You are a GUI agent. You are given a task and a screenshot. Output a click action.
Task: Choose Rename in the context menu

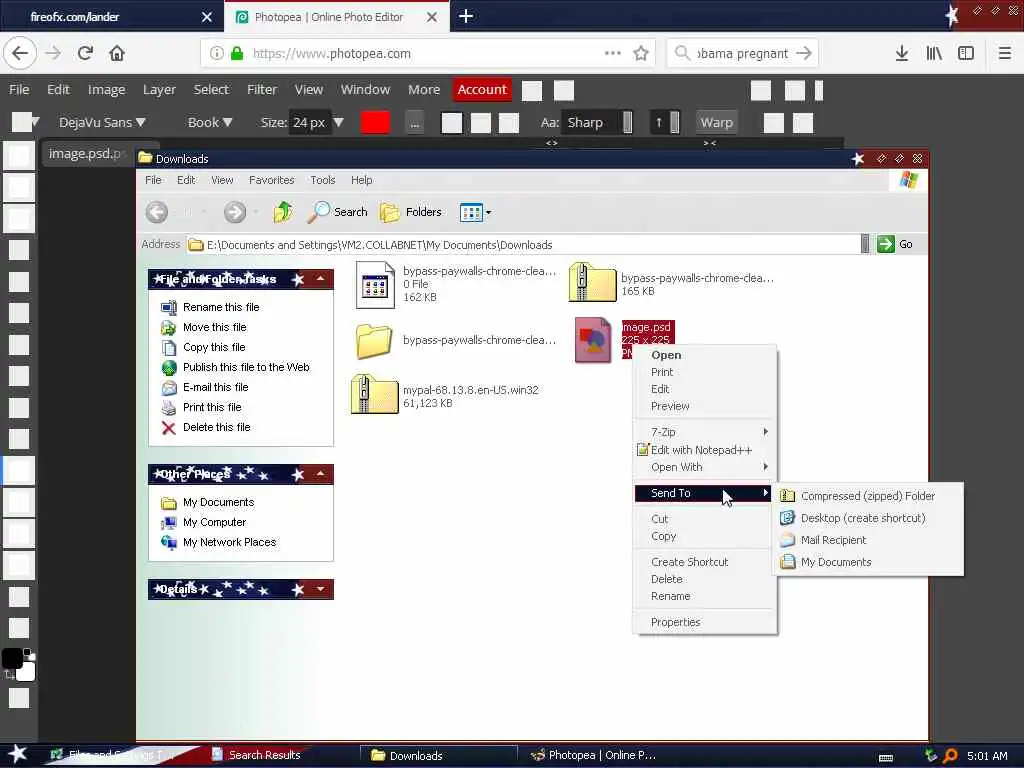[705, 596]
